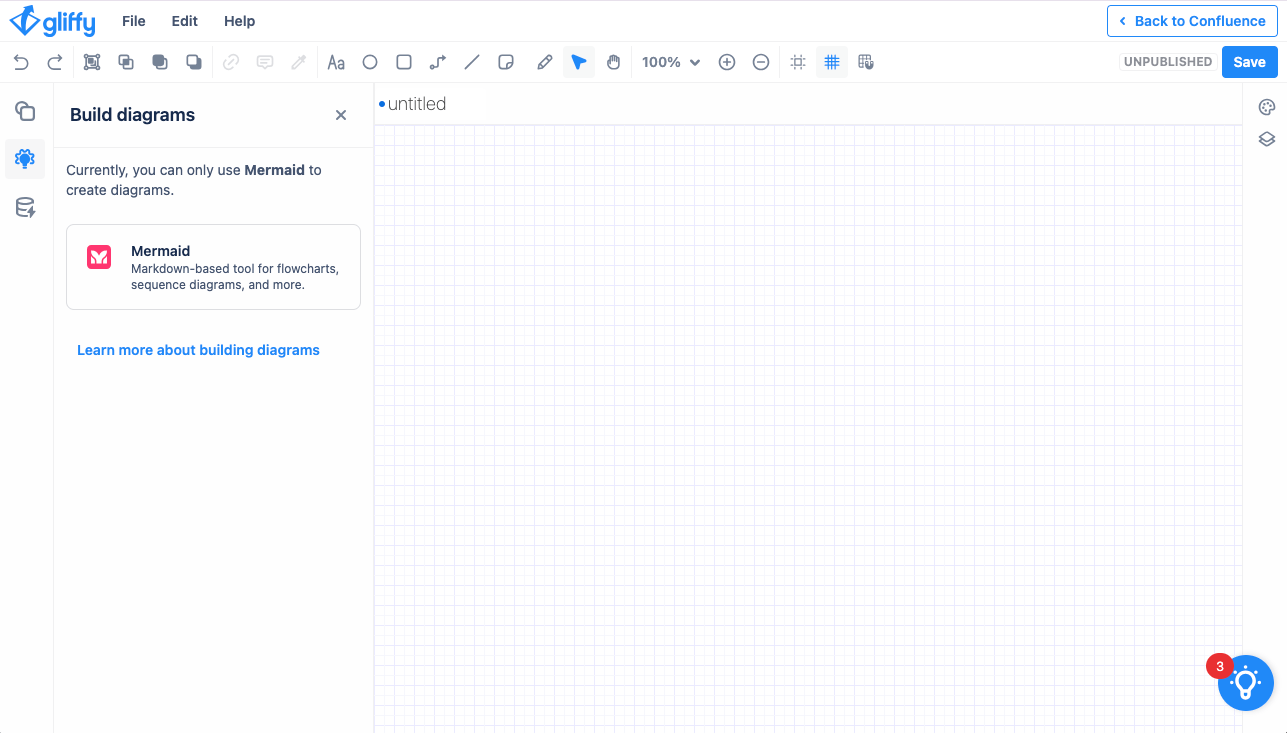The width and height of the screenshot is (1287, 733).
Task: Toggle the drawing guides icon
Action: 797,62
